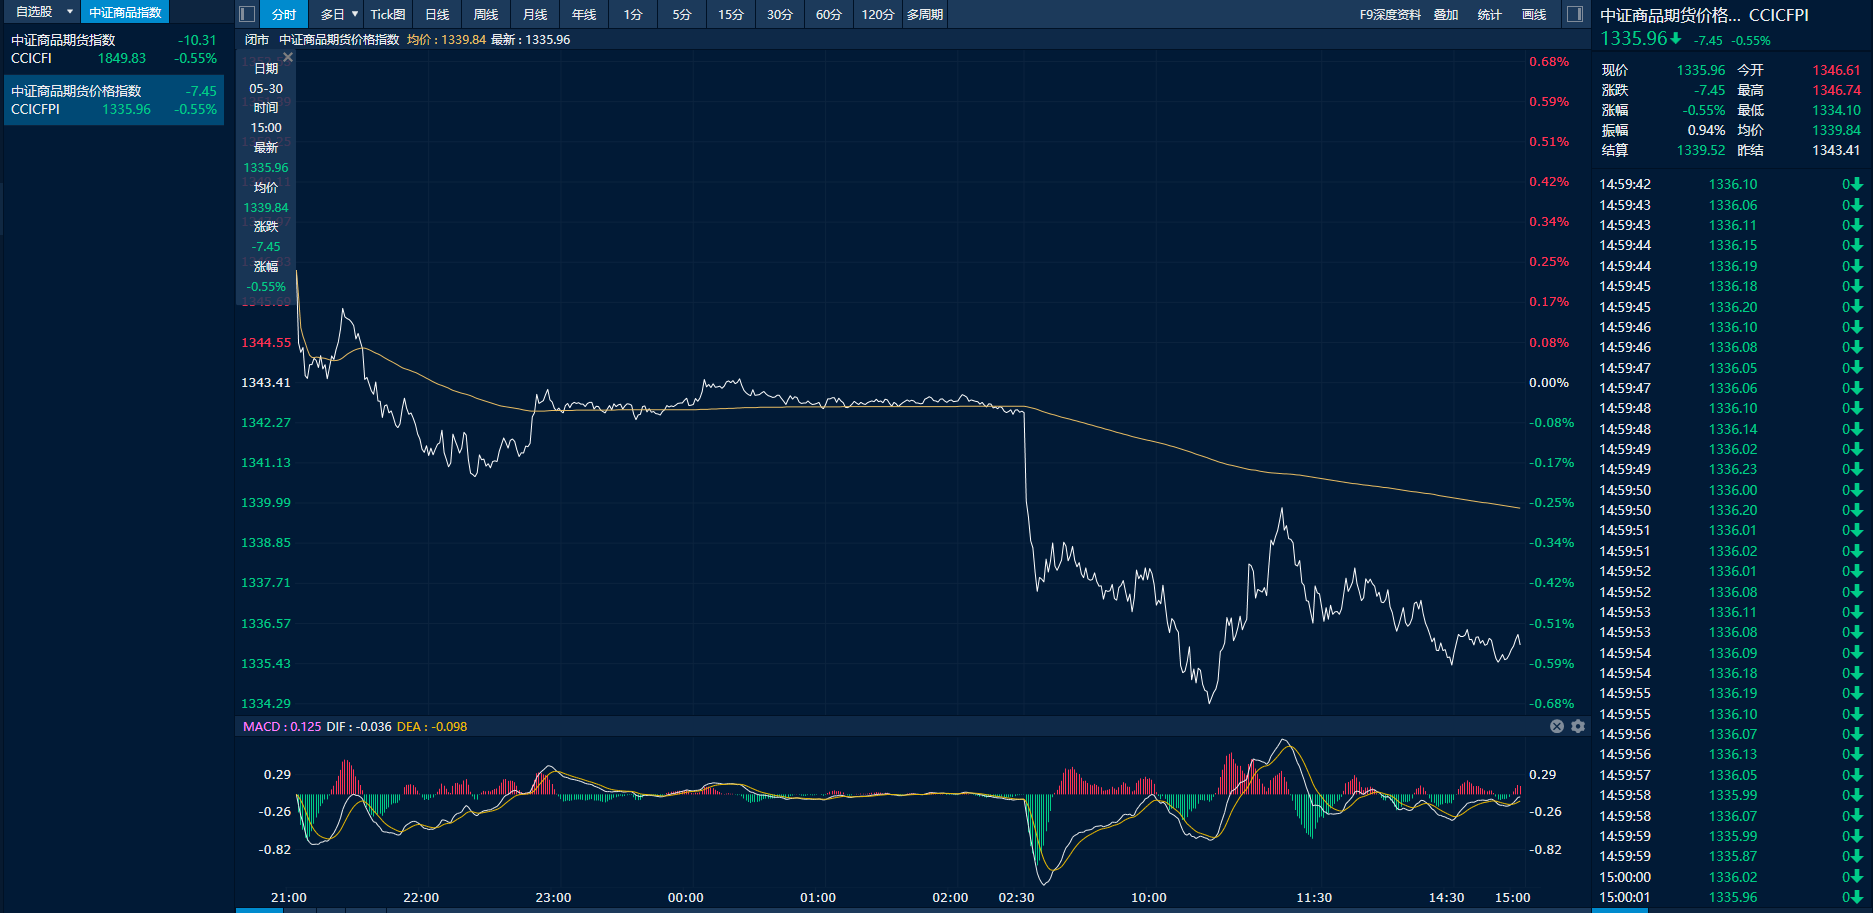
Task: Expand the 多日 multi-day dropdown
Action: (x=355, y=14)
